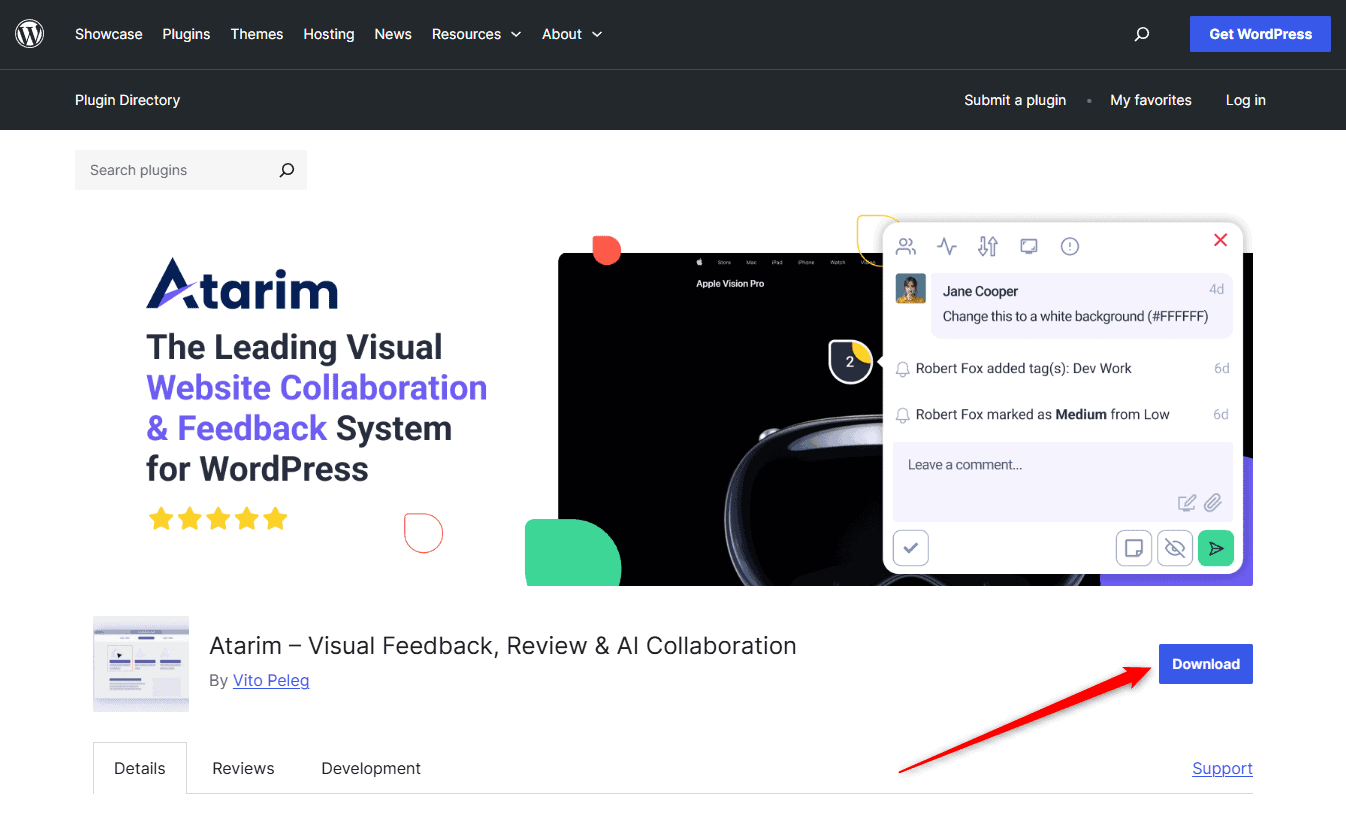Open the site search magnifier in header
Screen dimensions: 1346x817
(x=1142, y=34)
